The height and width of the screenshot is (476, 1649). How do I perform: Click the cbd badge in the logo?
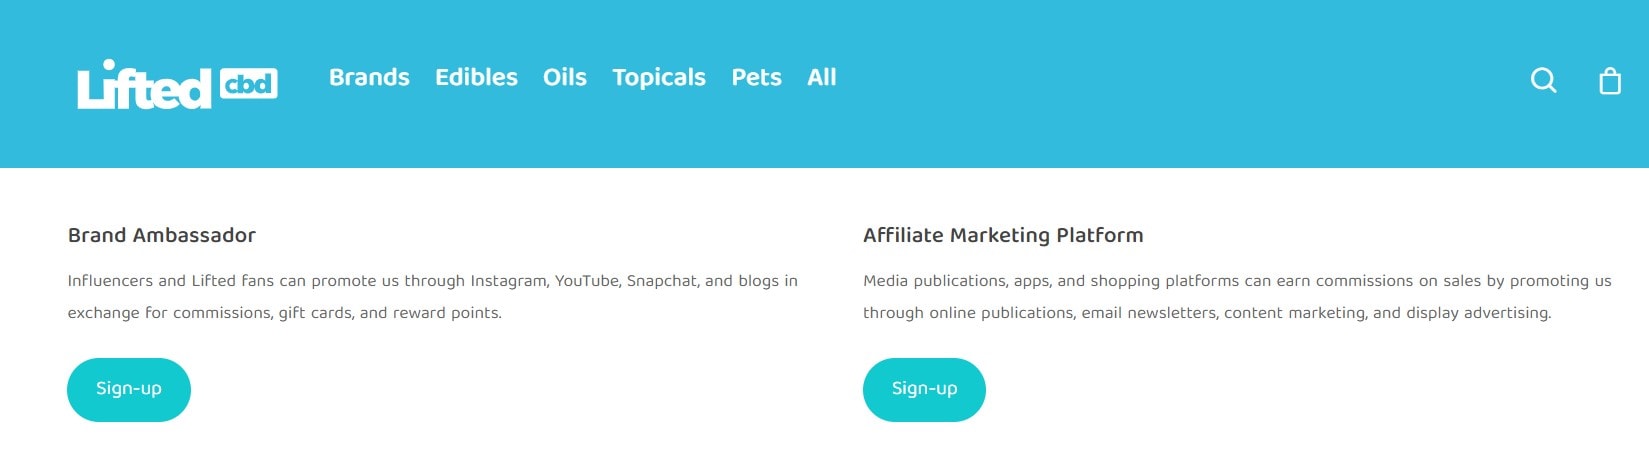tap(249, 83)
